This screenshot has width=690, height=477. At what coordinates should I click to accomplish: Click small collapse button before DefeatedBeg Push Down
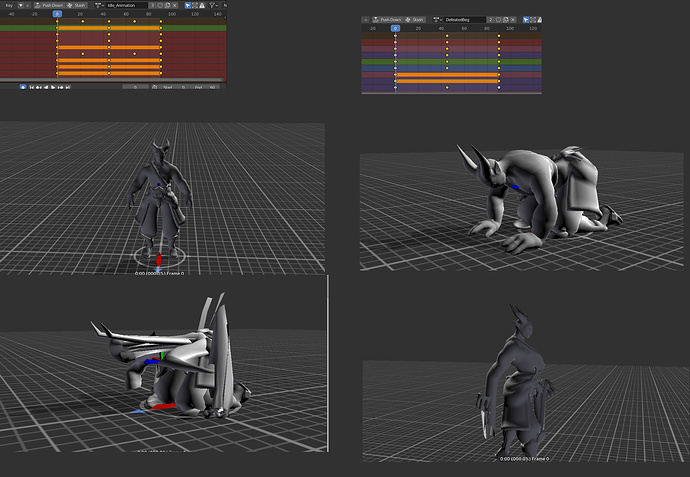point(366,20)
